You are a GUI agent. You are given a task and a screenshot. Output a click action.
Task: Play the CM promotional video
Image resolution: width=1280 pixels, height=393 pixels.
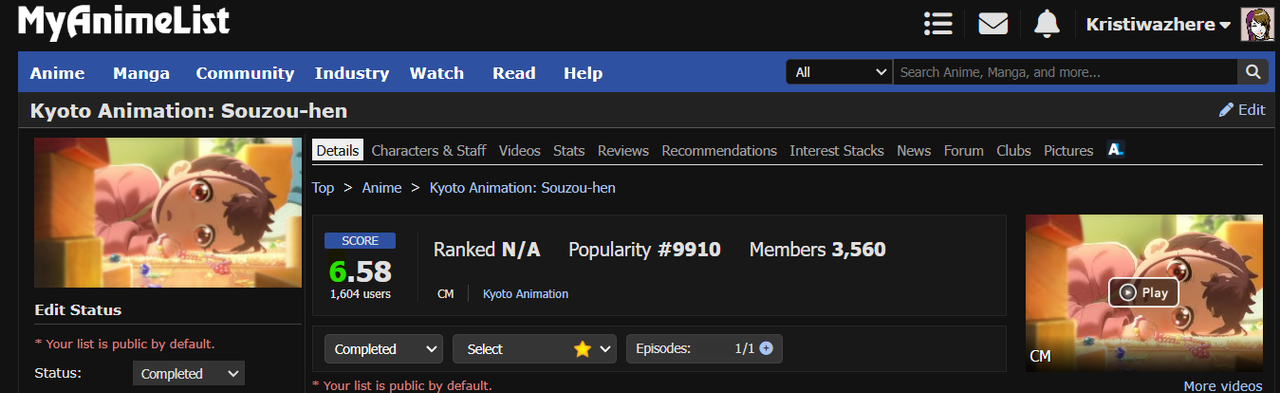(1144, 293)
